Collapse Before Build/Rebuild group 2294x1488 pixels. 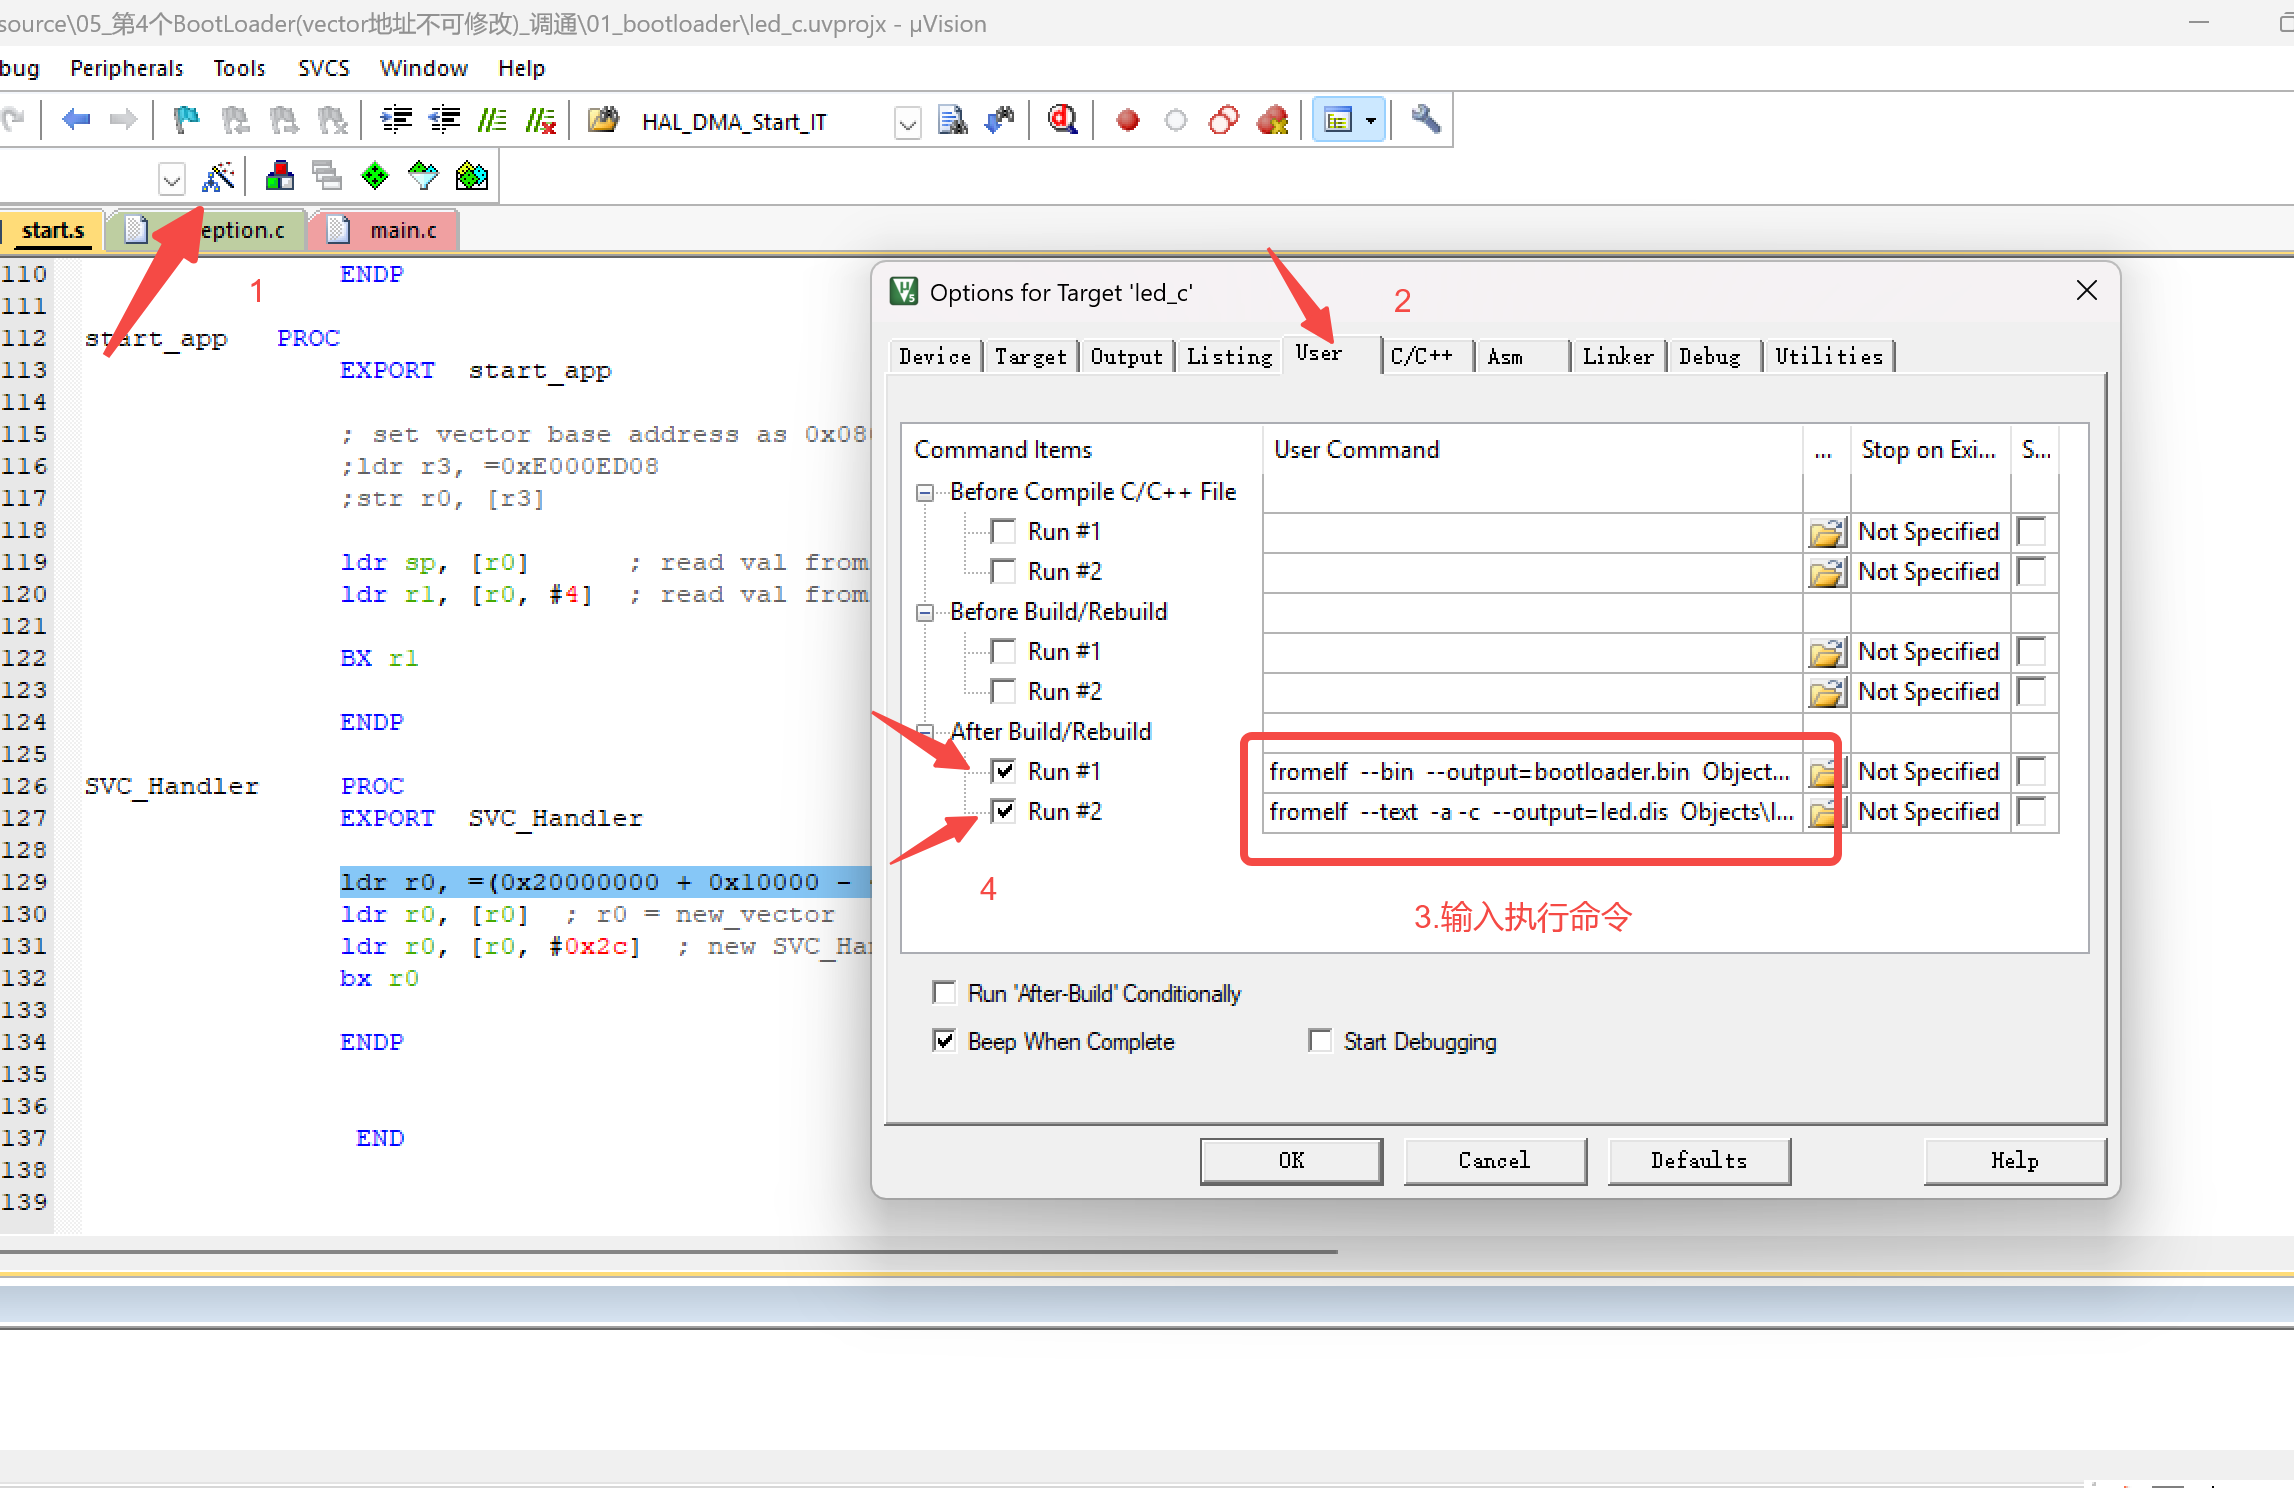[x=925, y=612]
